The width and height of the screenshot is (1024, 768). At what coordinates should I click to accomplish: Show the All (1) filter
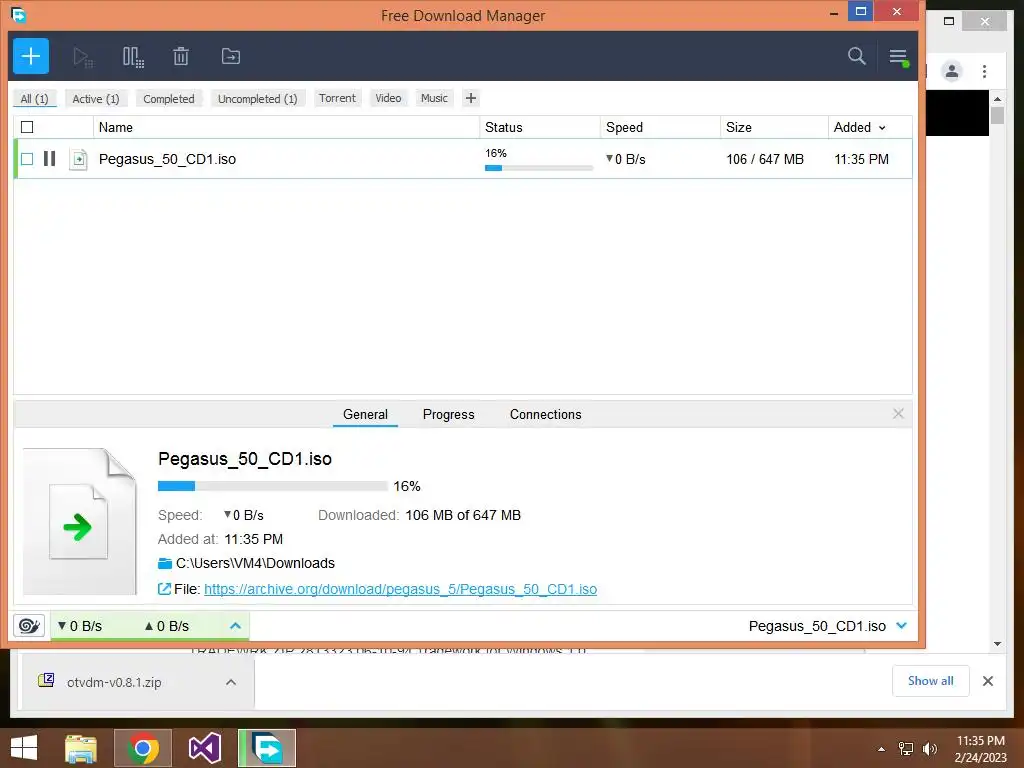pos(35,99)
